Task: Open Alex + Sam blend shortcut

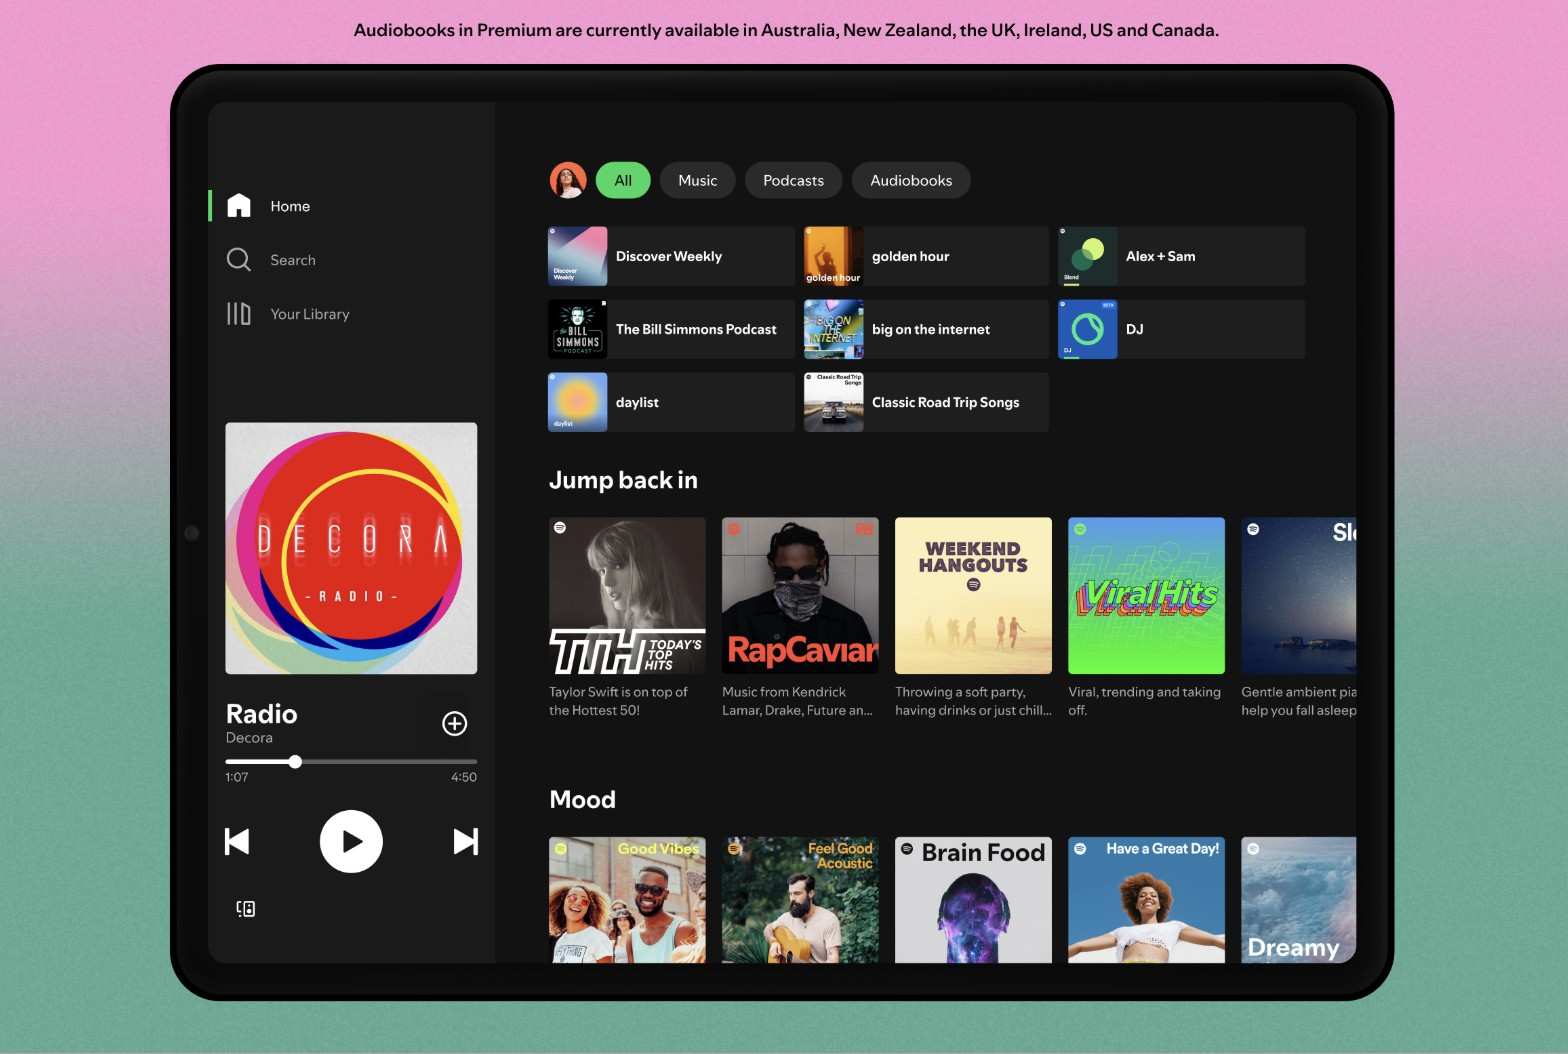Action: [x=1181, y=256]
